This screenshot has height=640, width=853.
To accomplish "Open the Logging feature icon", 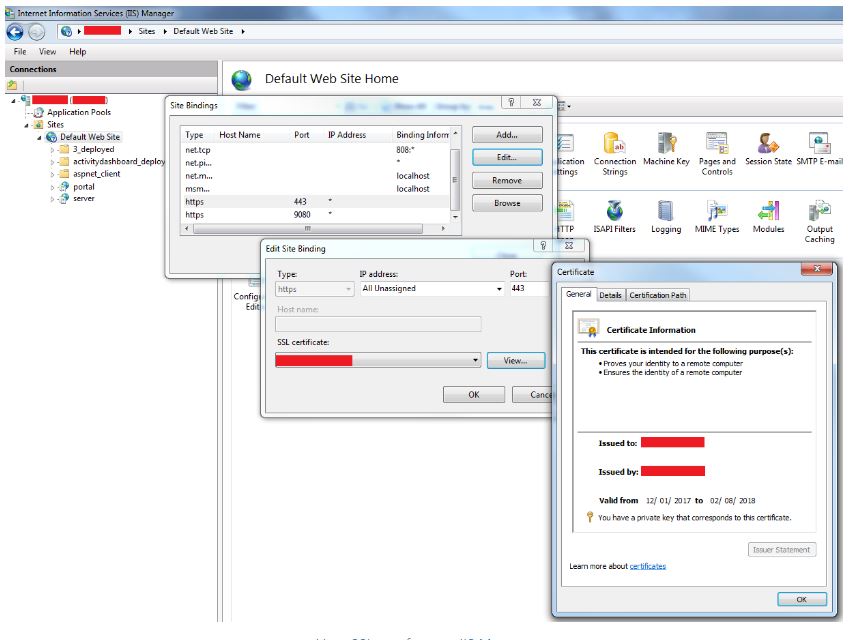I will 666,215.
